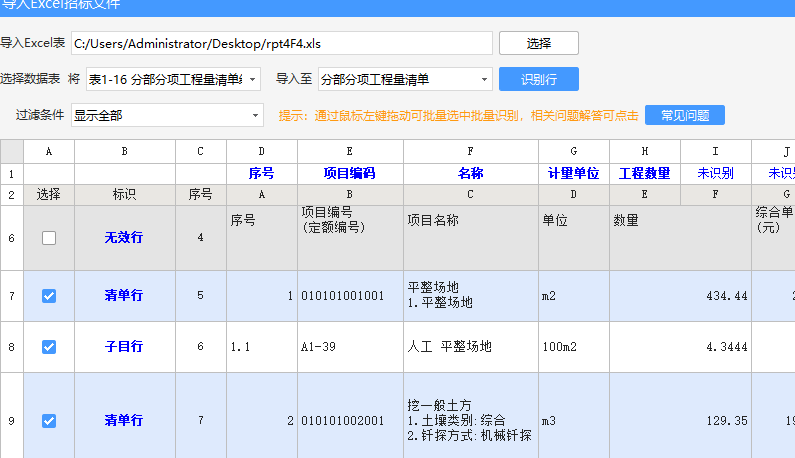Select the cell containing A1-39
Viewport: 795px width, 458px height.
(350, 347)
